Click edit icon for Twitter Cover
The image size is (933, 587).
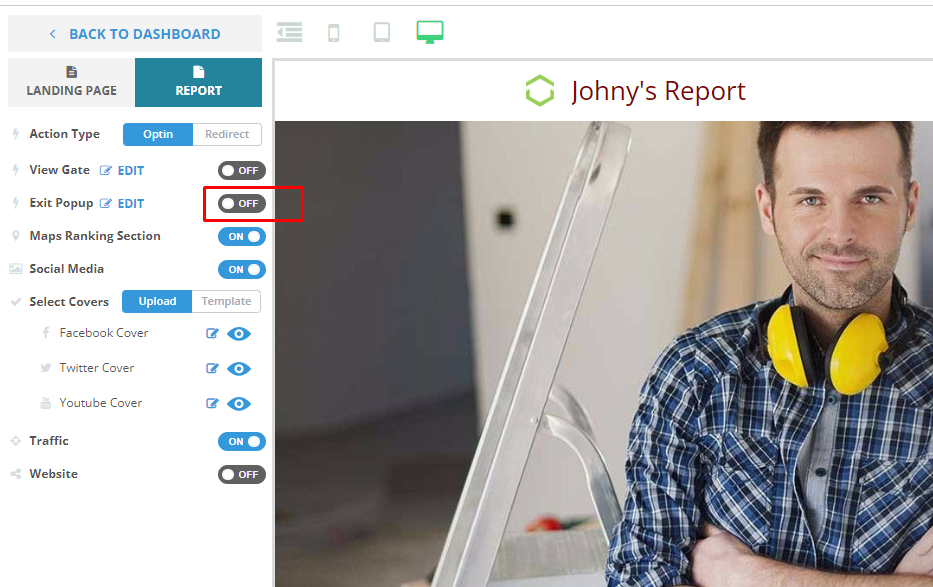click(x=212, y=369)
